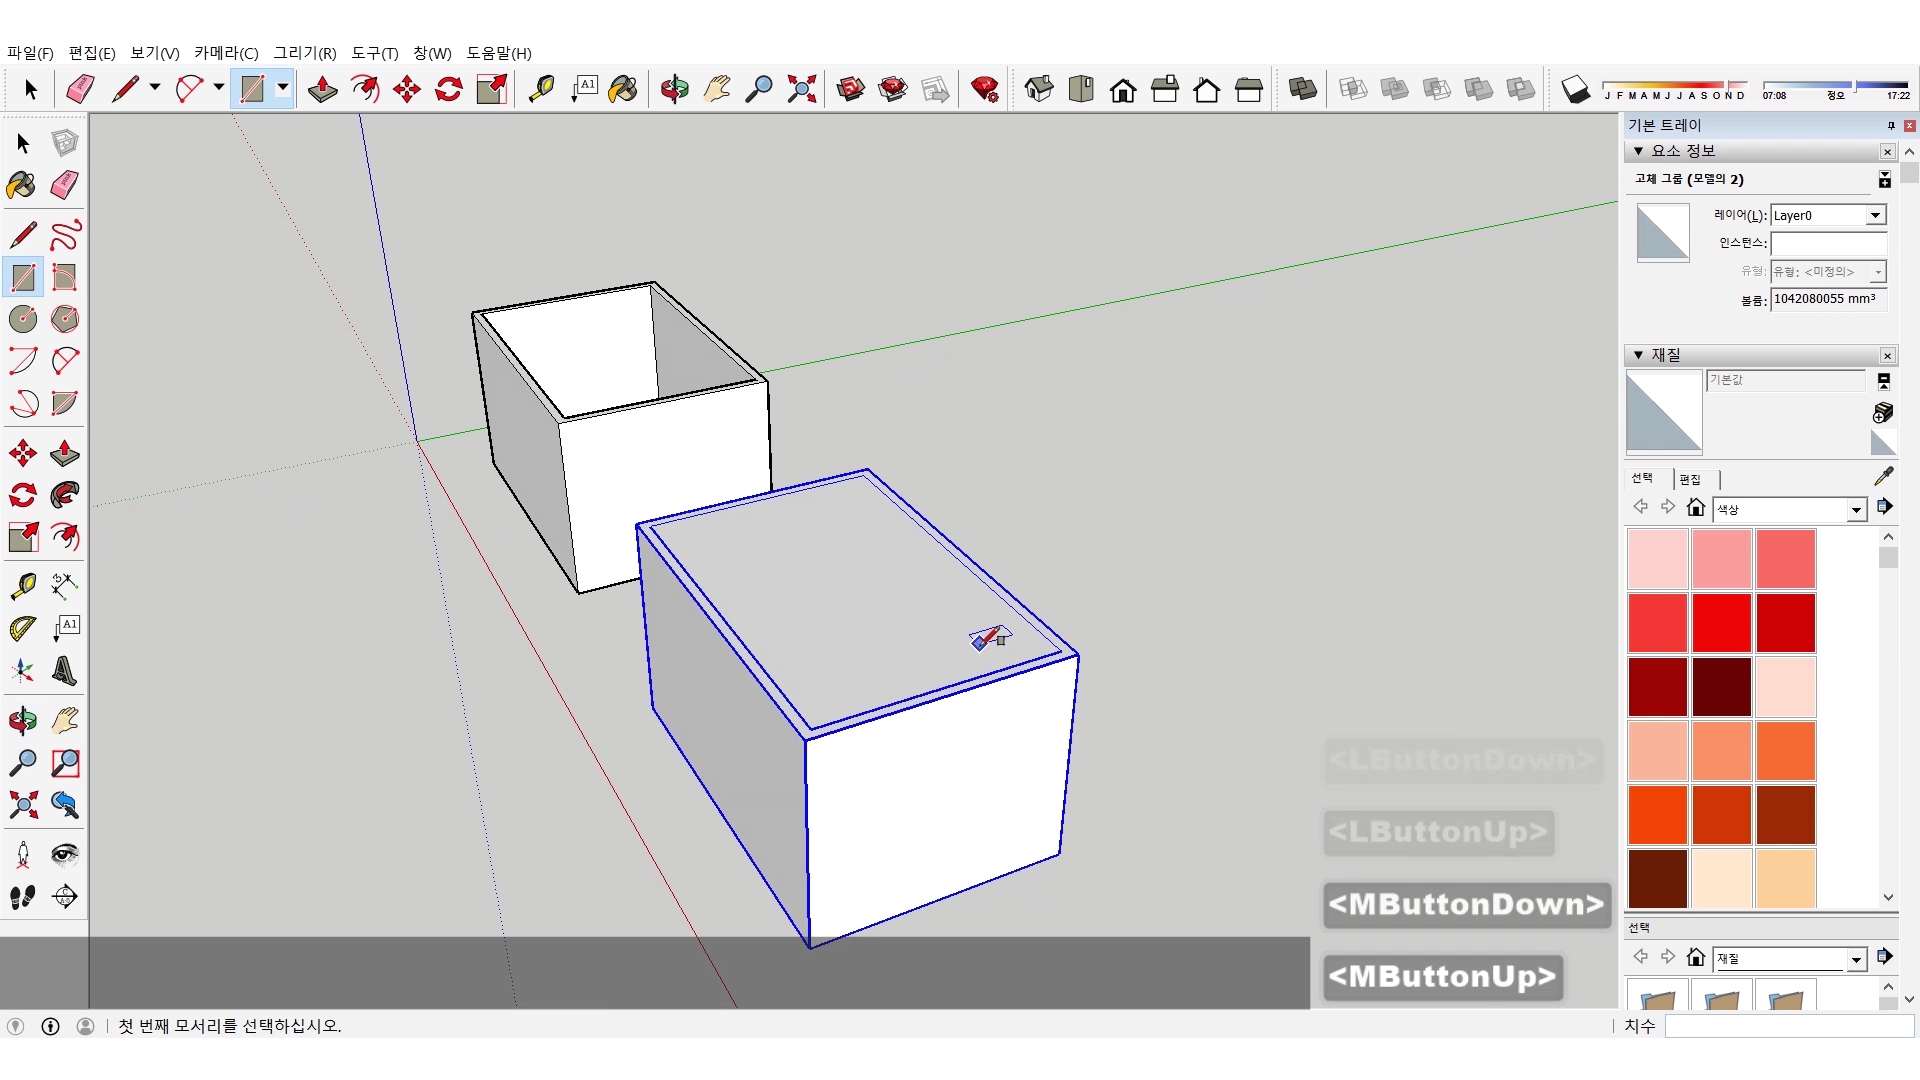Activate the Orbit tool in top toolbar
Viewport: 1920px width, 1080px height.
click(674, 89)
